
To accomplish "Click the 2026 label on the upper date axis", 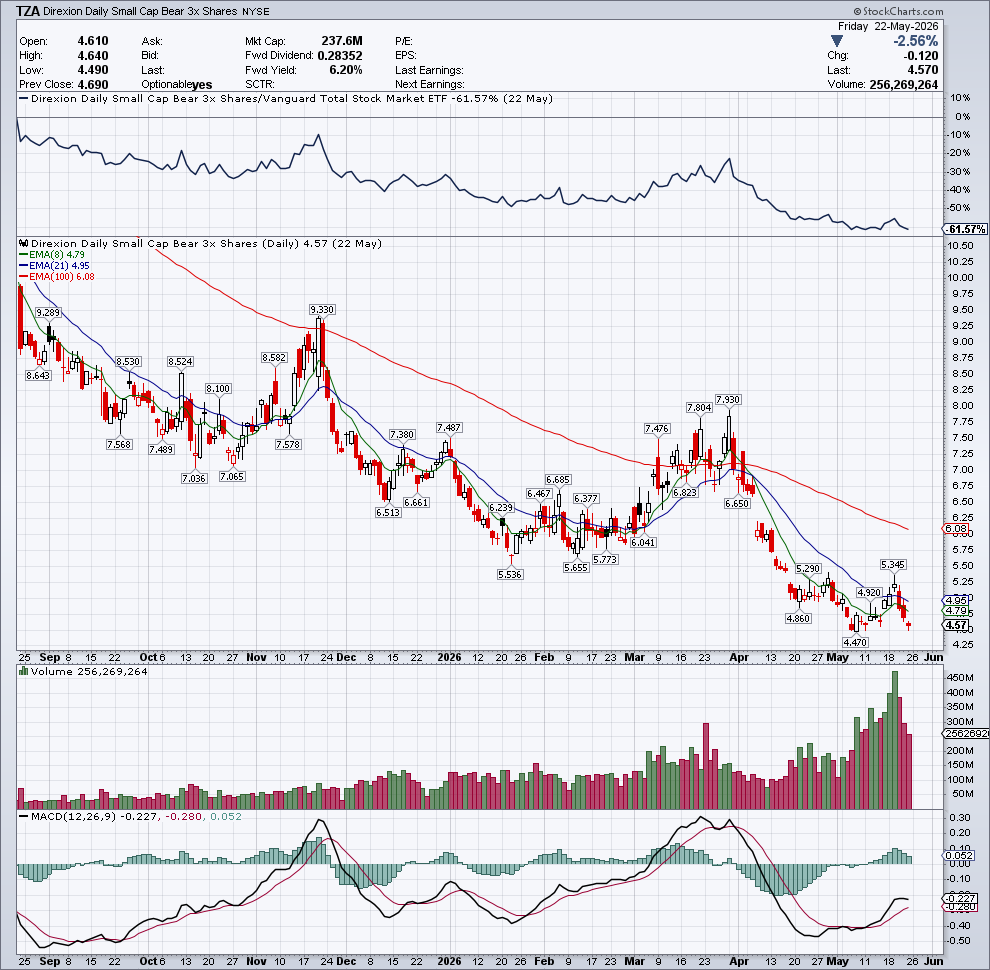I will click(x=450, y=657).
